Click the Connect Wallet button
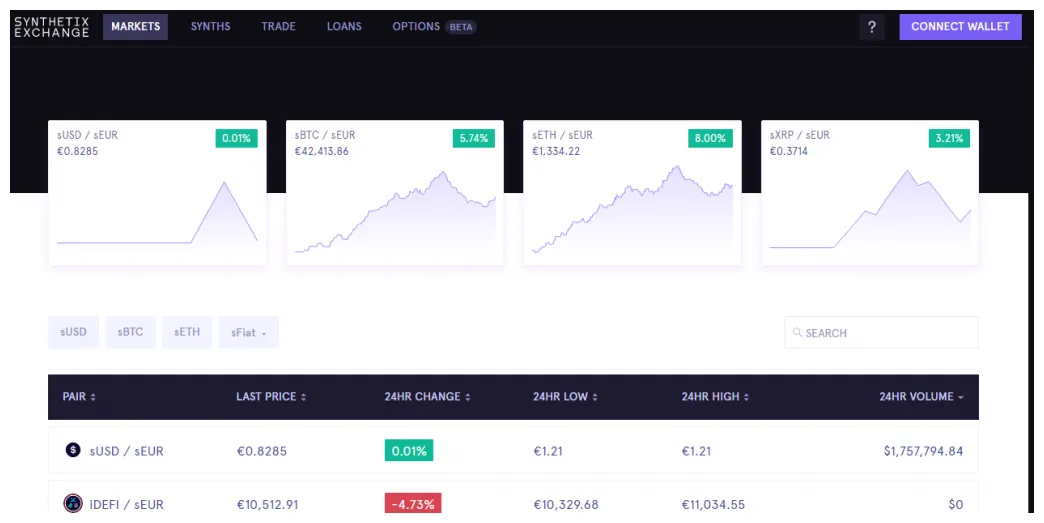This screenshot has width=1044, height=523. (960, 27)
